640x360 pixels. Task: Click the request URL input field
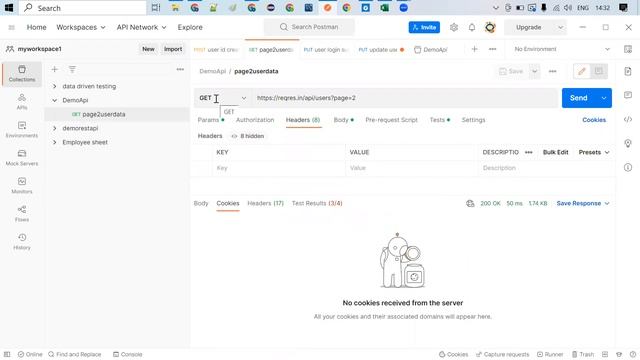[404, 98]
